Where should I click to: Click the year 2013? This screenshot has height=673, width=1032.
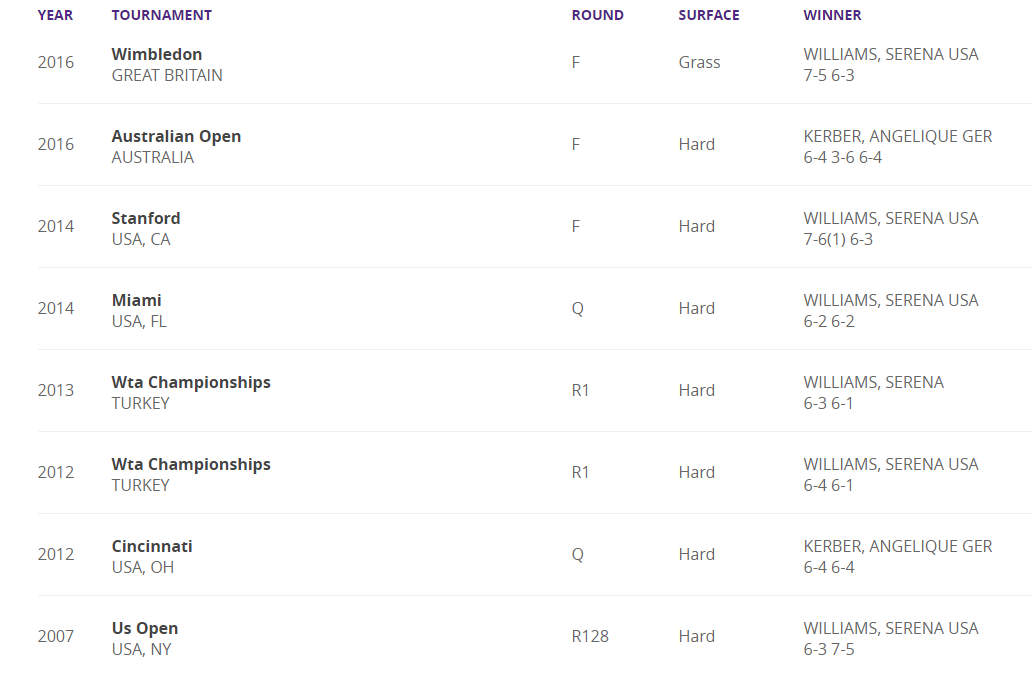pos(56,390)
